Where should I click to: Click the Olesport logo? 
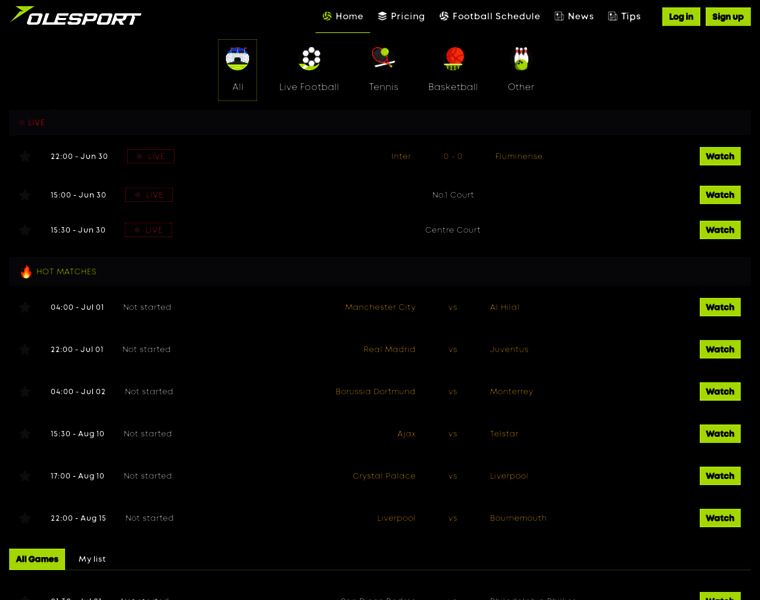point(76,16)
